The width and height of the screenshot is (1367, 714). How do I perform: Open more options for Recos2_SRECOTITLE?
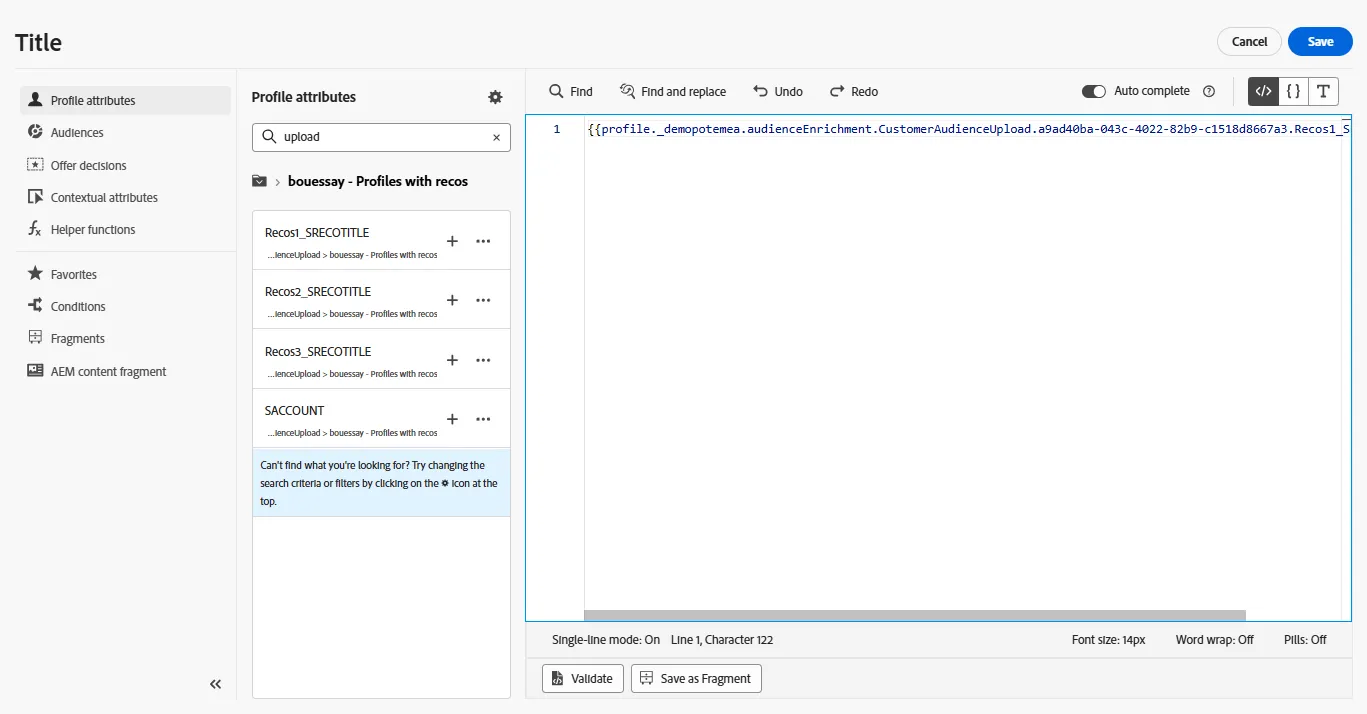(x=483, y=300)
